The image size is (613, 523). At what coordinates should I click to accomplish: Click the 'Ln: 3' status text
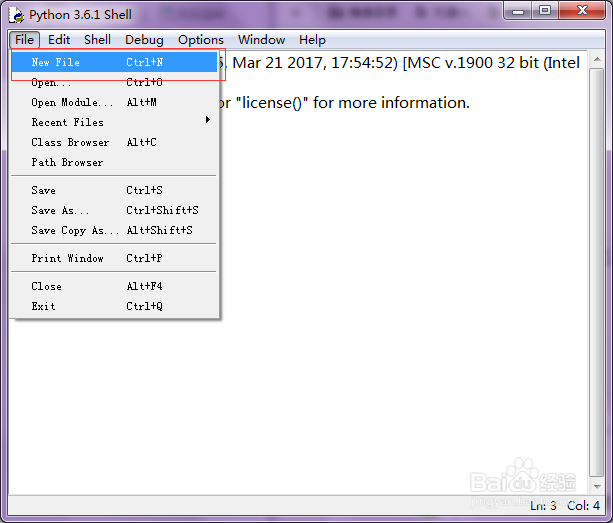[543, 506]
